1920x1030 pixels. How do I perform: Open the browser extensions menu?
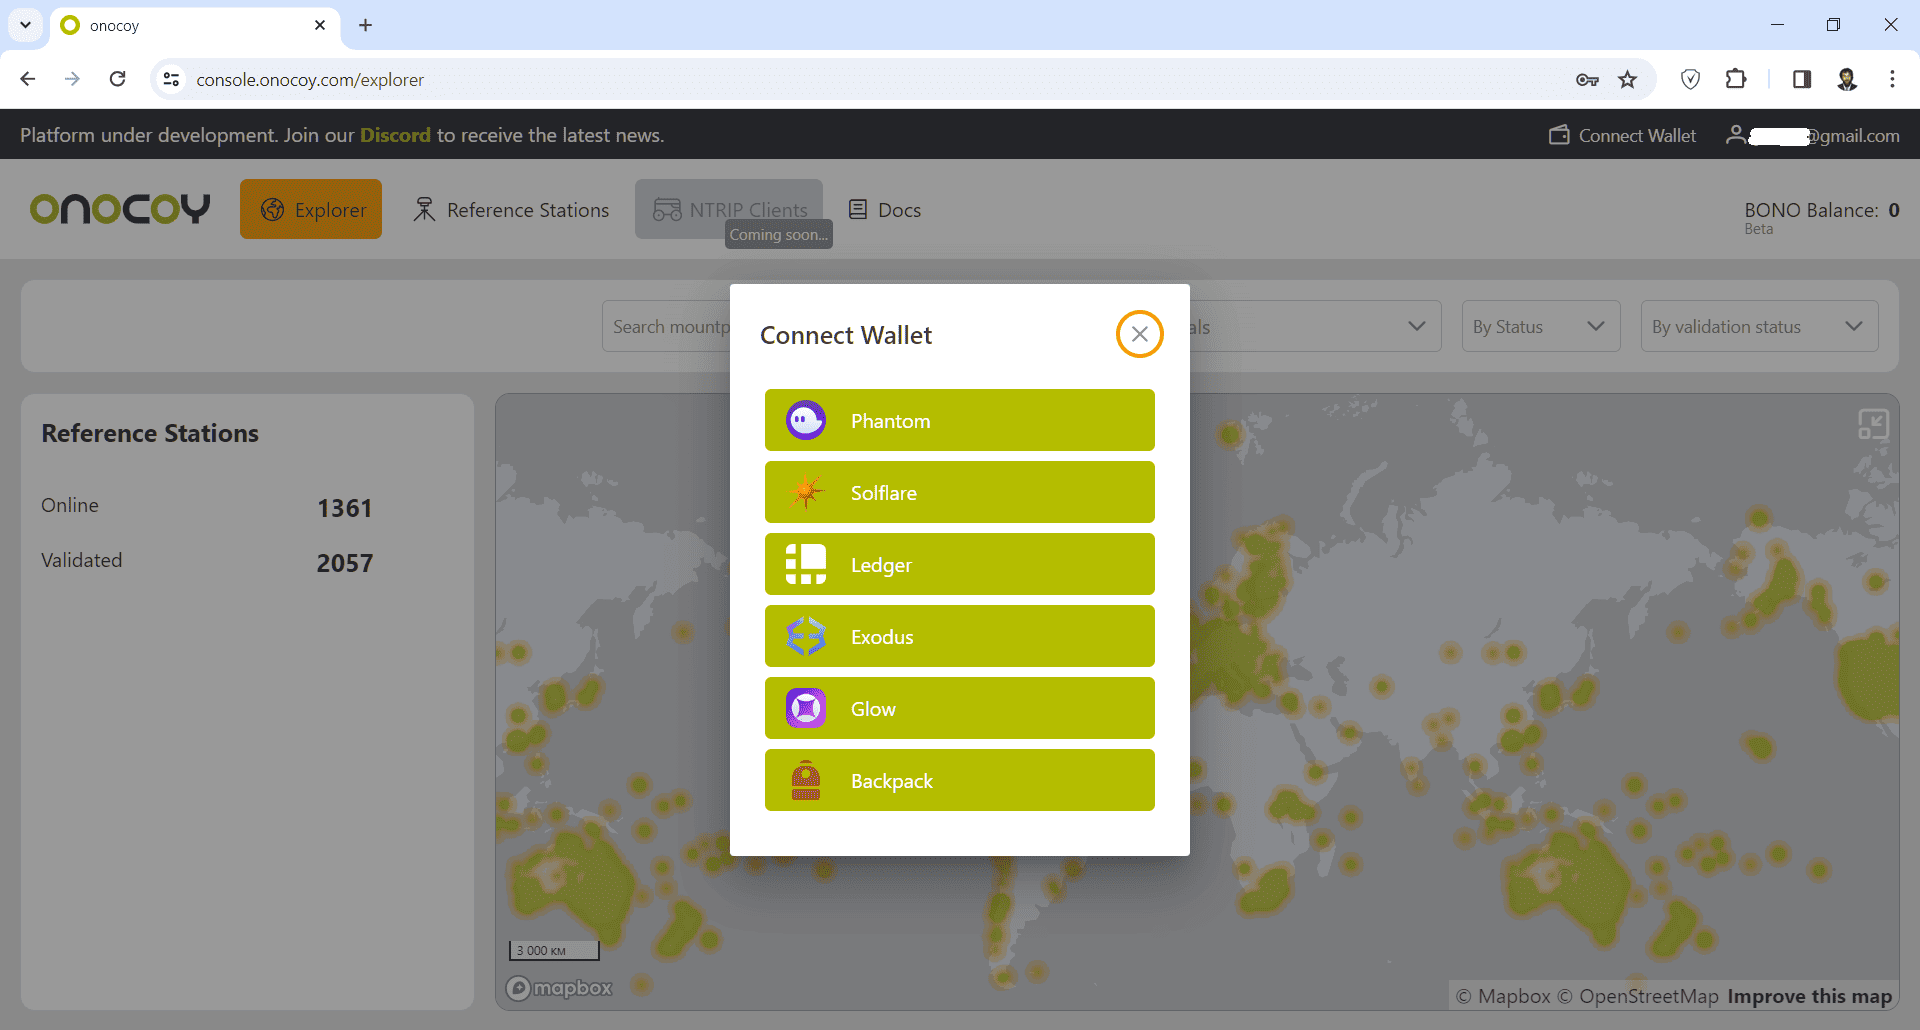[1736, 79]
